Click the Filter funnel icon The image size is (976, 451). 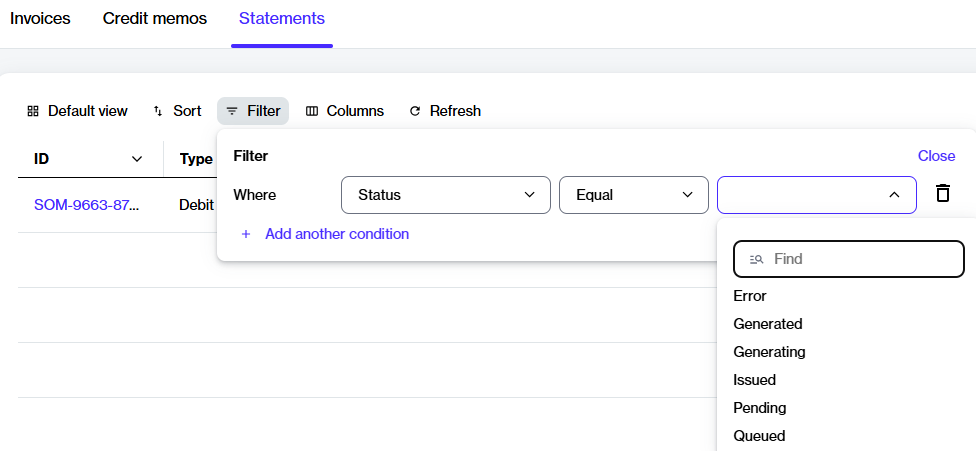click(x=232, y=111)
